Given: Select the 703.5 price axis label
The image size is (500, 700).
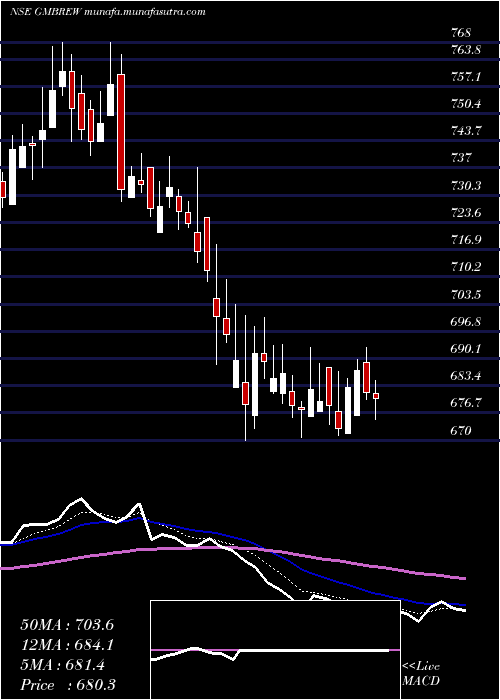Looking at the screenshot, I should pos(466,294).
